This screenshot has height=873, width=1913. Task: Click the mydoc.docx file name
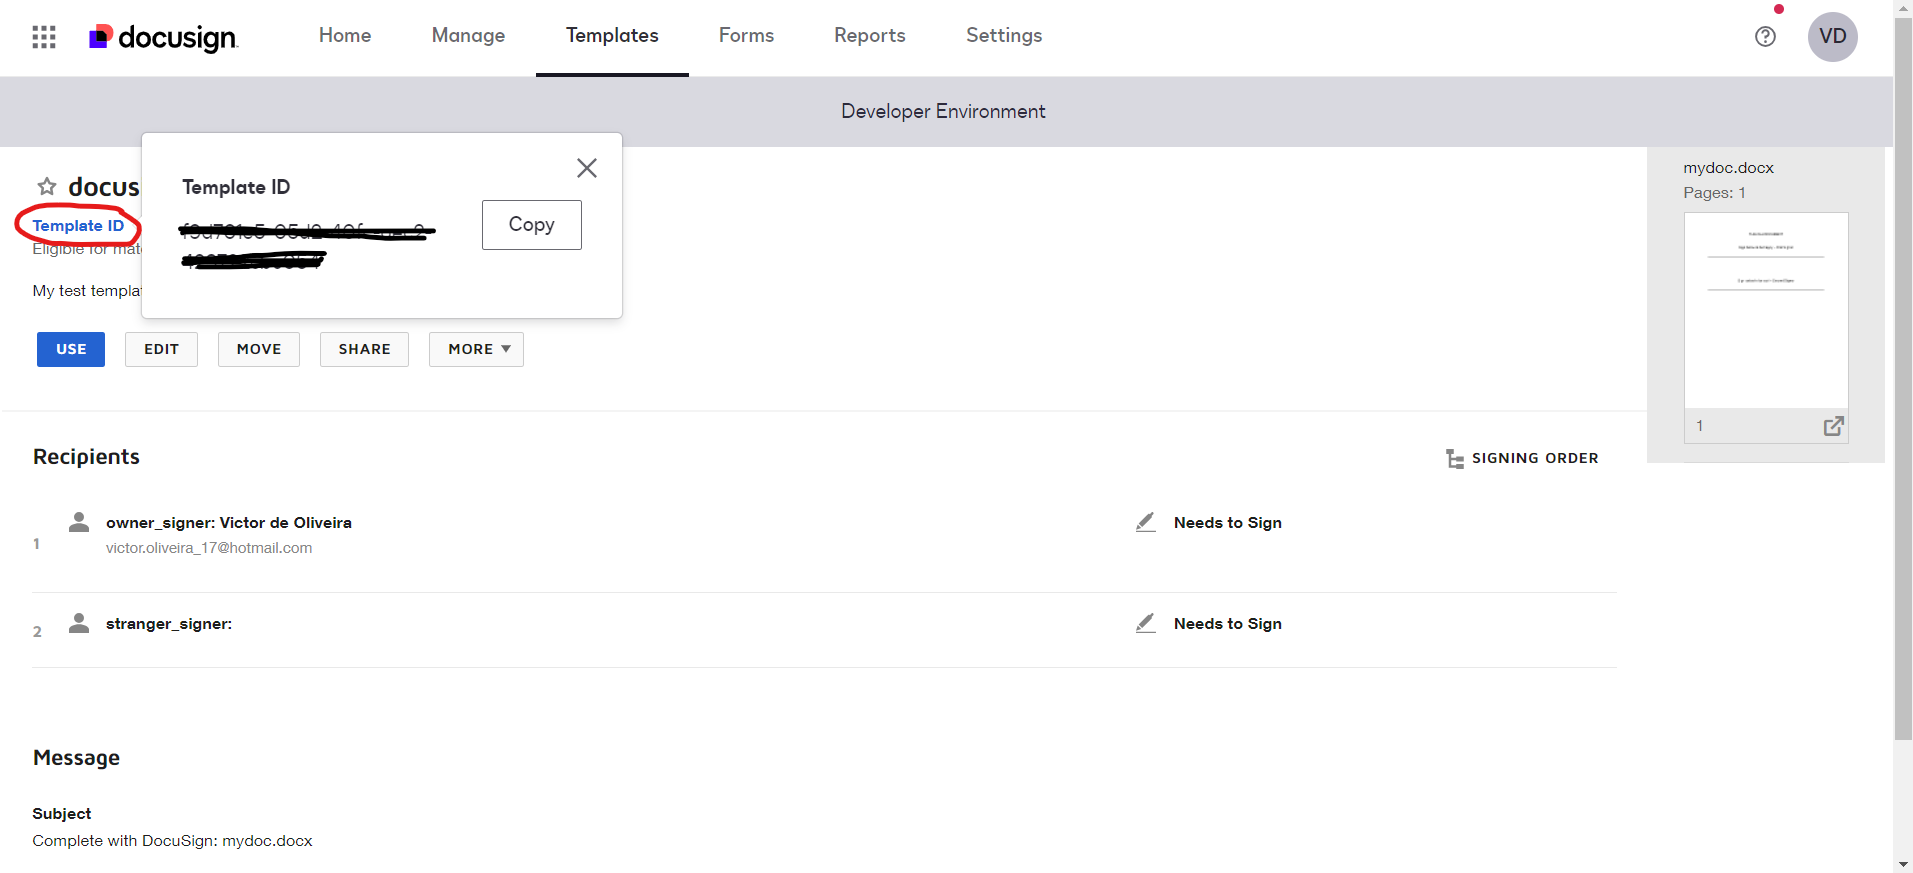tap(1728, 168)
